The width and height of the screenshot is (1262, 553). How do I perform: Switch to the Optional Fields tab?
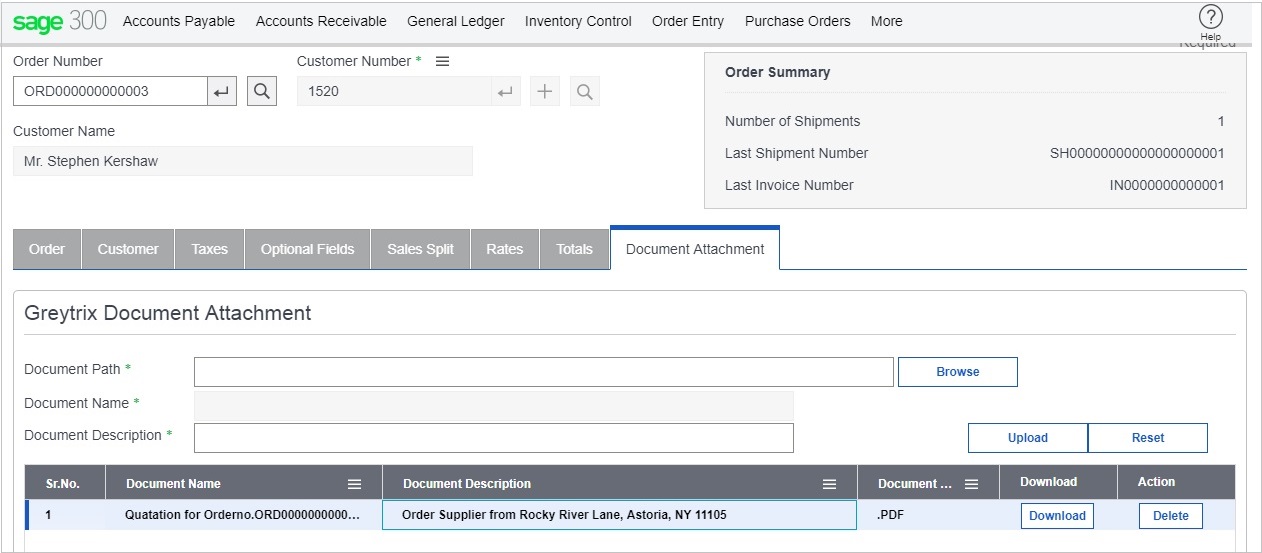(308, 249)
